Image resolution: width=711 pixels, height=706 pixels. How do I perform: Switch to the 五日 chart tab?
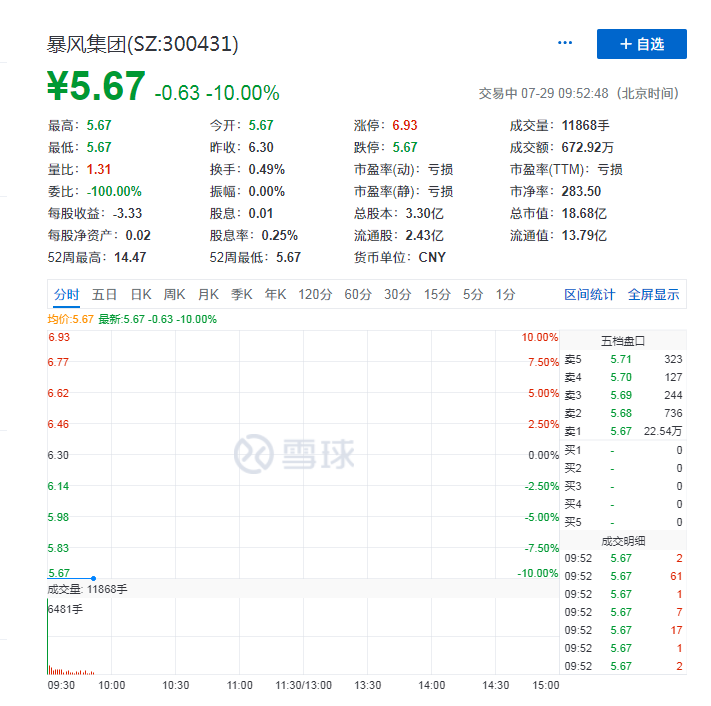point(104,294)
